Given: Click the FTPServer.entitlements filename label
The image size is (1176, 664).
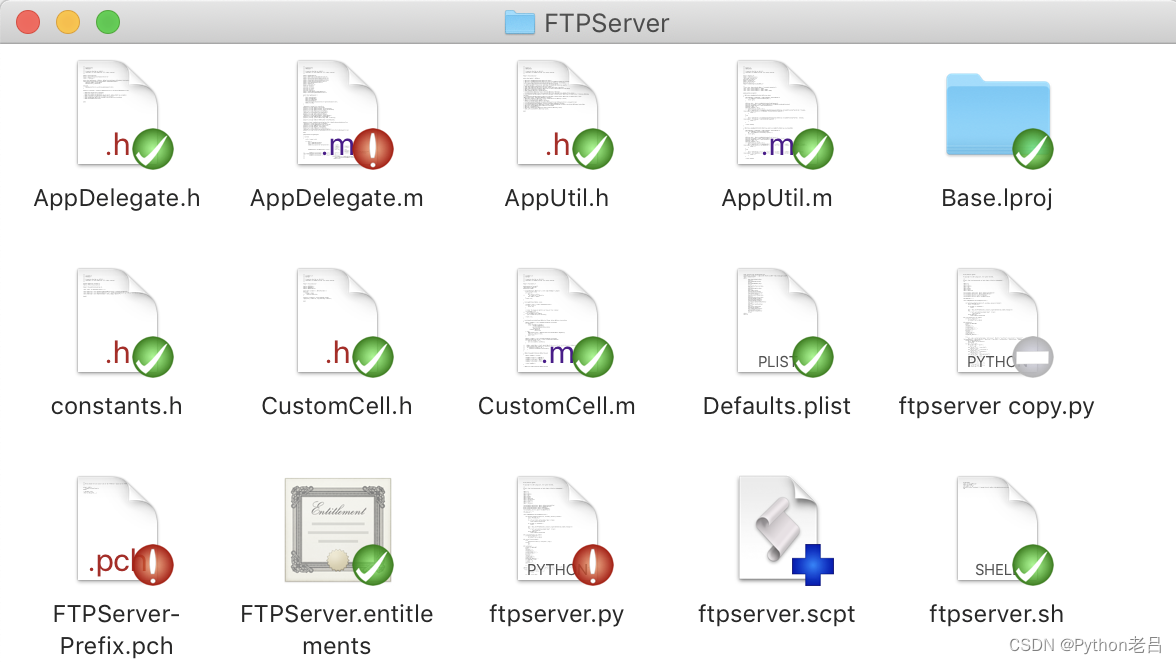Looking at the screenshot, I should 337,629.
